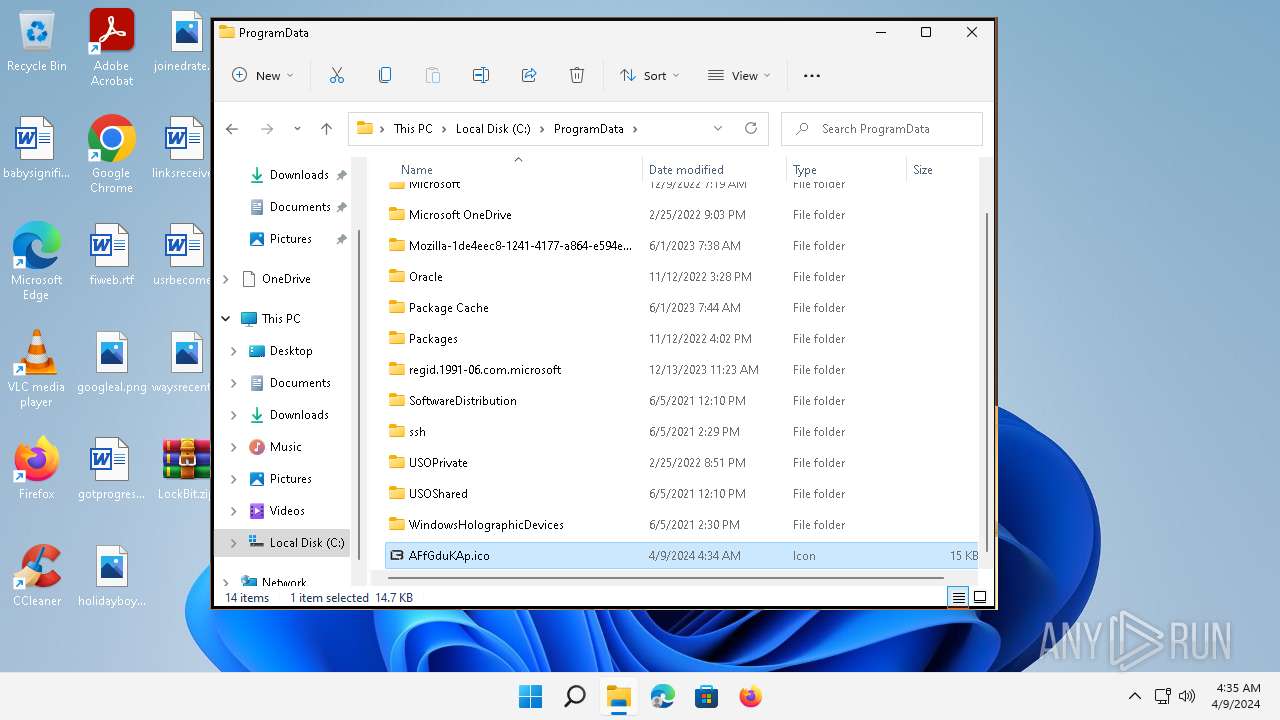1280x720 pixels.
Task: Go back with the left arrow
Action: (232, 129)
